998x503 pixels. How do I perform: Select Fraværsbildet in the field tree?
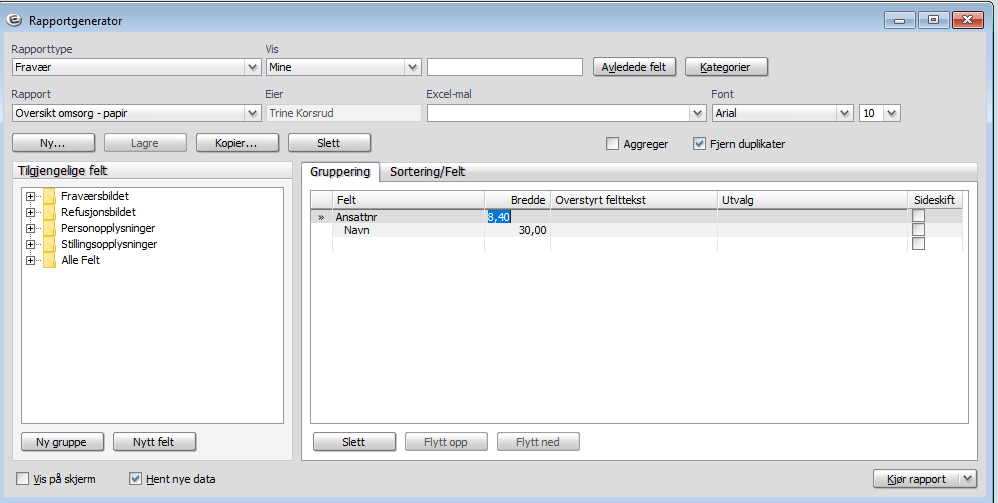coord(95,196)
